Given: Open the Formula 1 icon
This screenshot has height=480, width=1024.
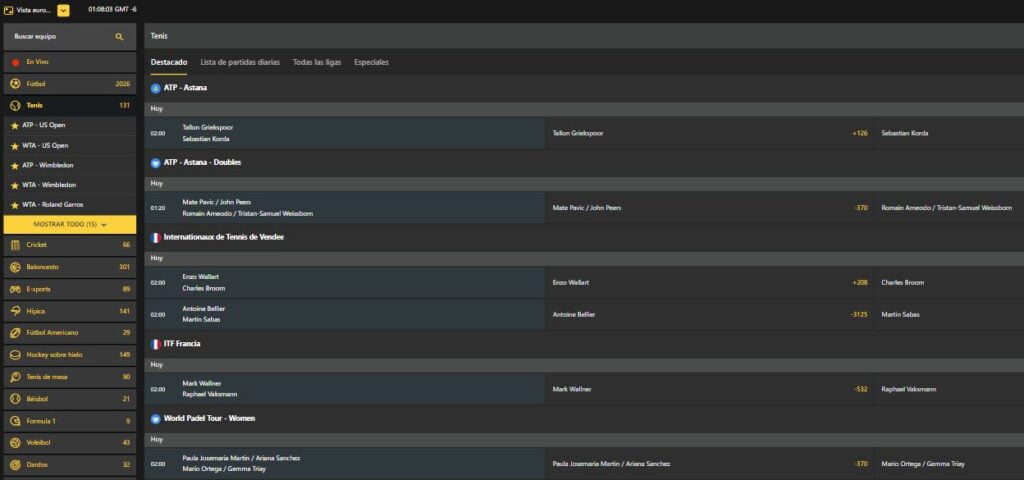Looking at the screenshot, I should click(15, 420).
